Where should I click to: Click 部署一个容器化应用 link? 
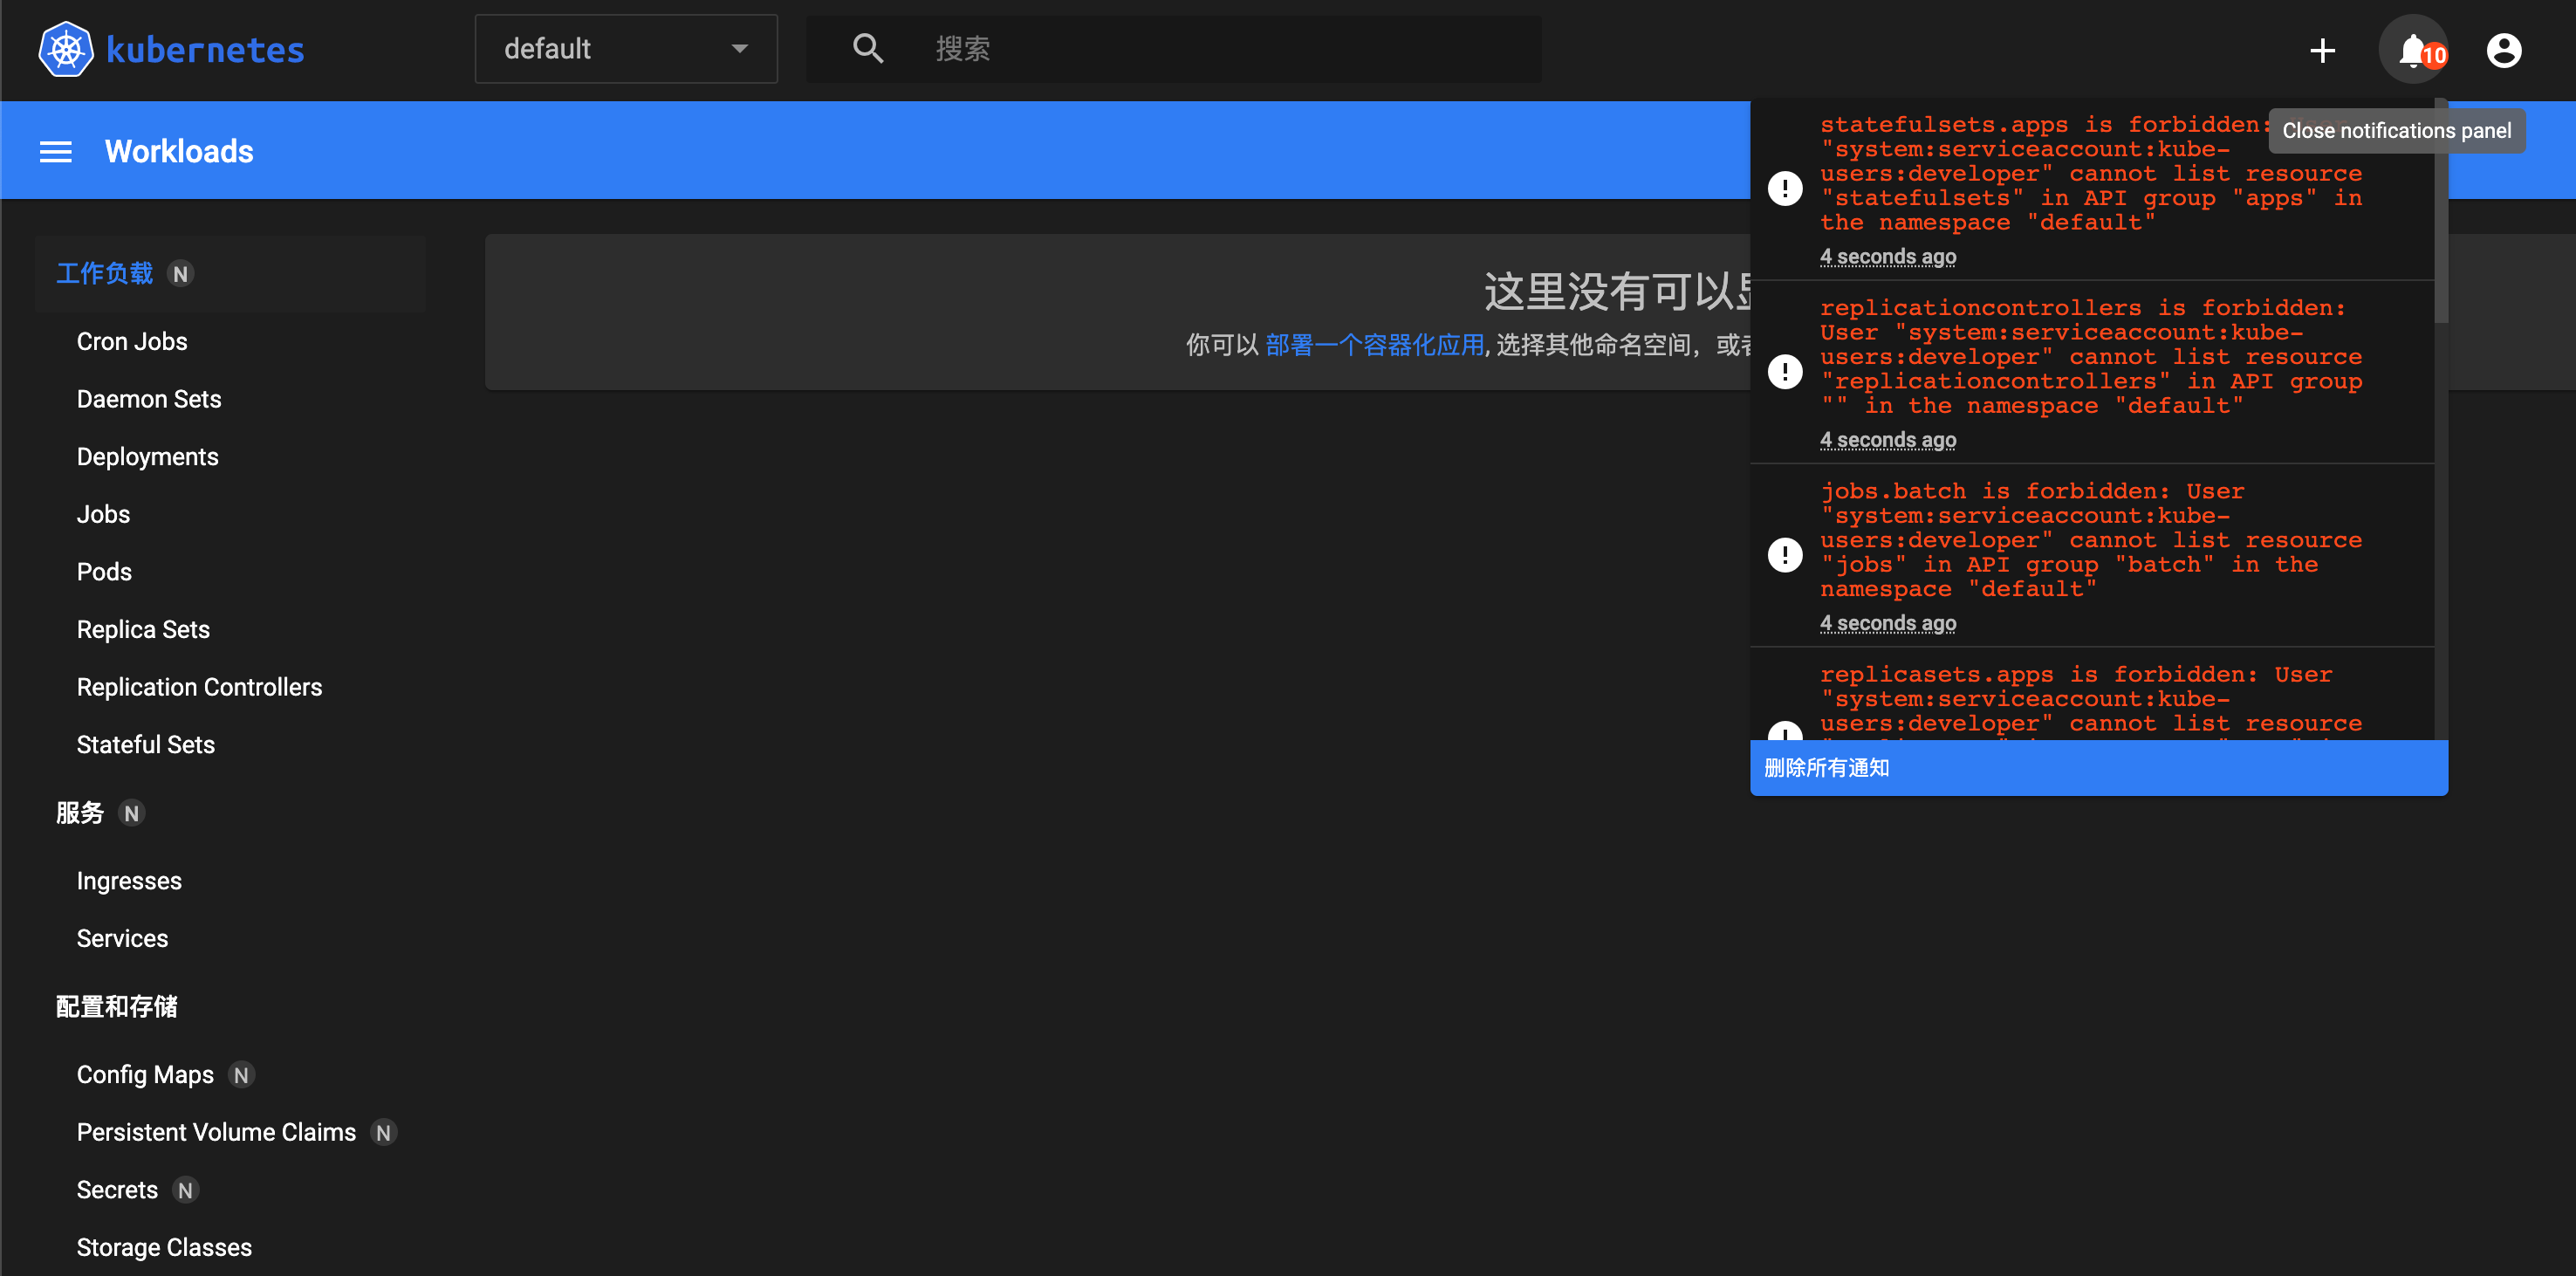(x=1374, y=345)
